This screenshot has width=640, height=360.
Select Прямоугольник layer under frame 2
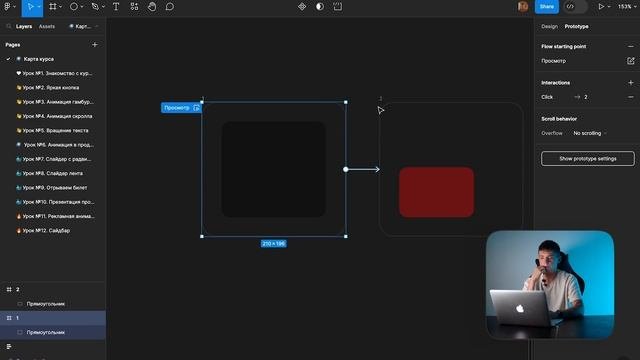pyautogui.click(x=53, y=304)
